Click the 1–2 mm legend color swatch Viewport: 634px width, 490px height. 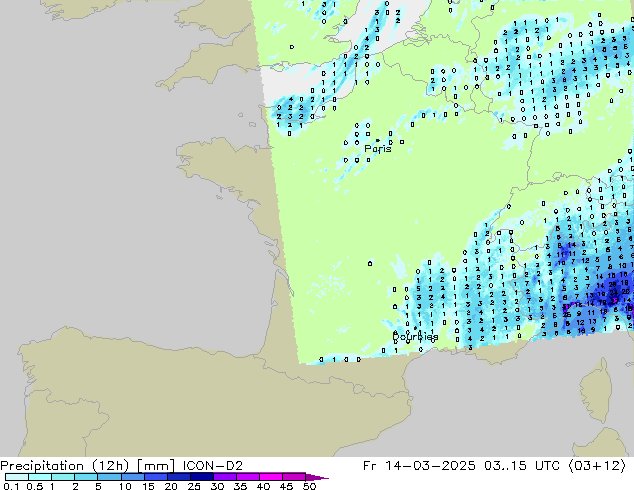tap(63, 477)
